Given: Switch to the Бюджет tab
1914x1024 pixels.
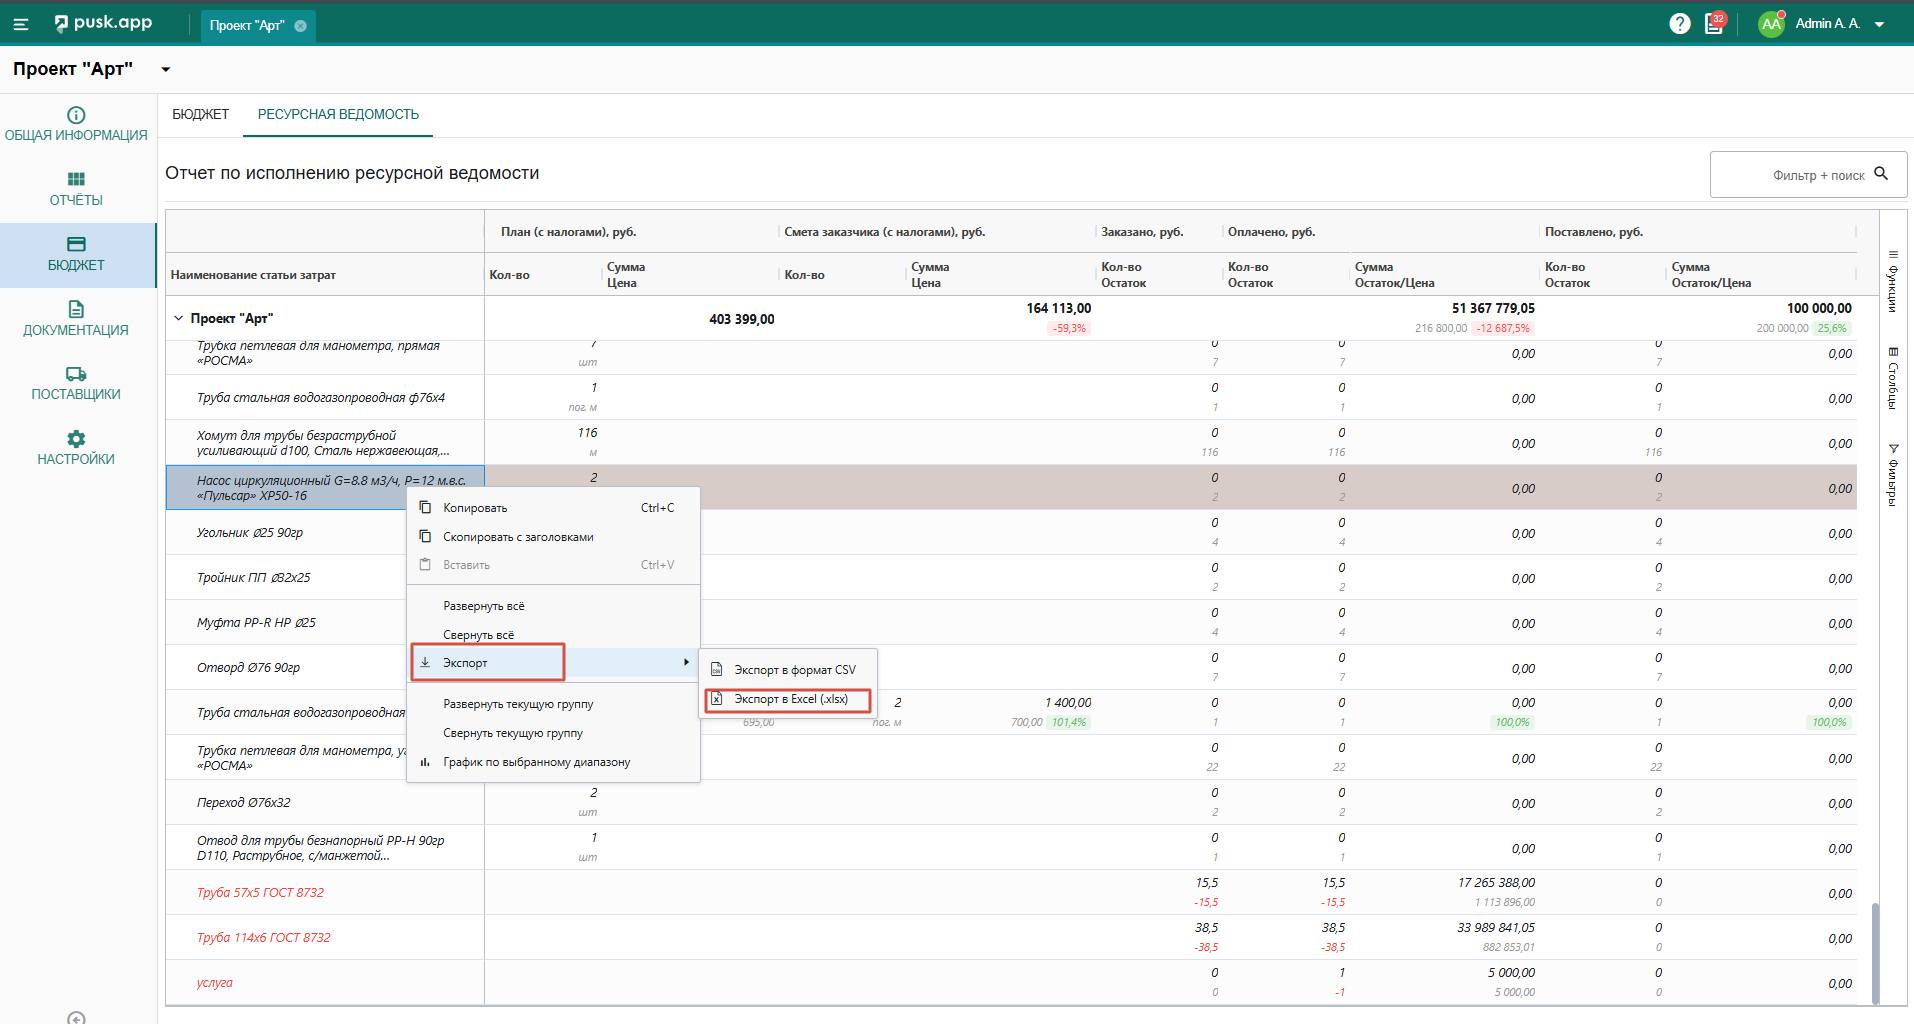Looking at the screenshot, I should (x=200, y=115).
